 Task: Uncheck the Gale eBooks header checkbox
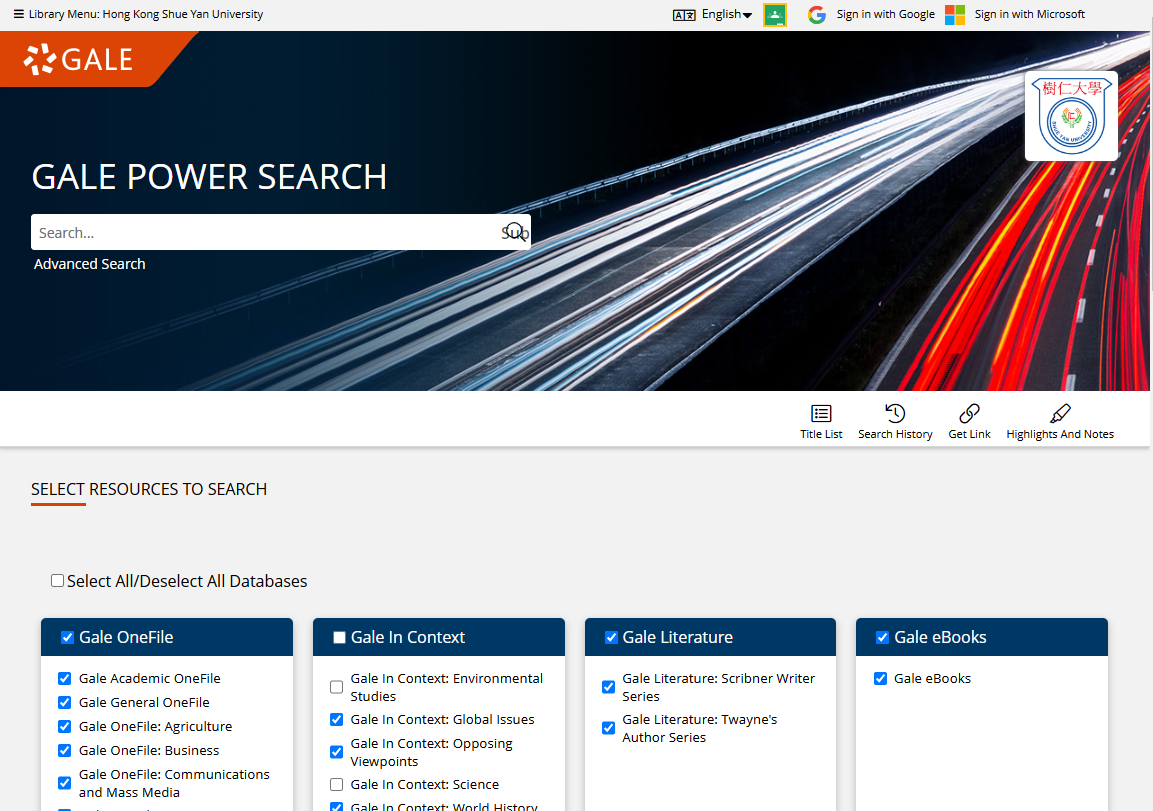(x=883, y=638)
